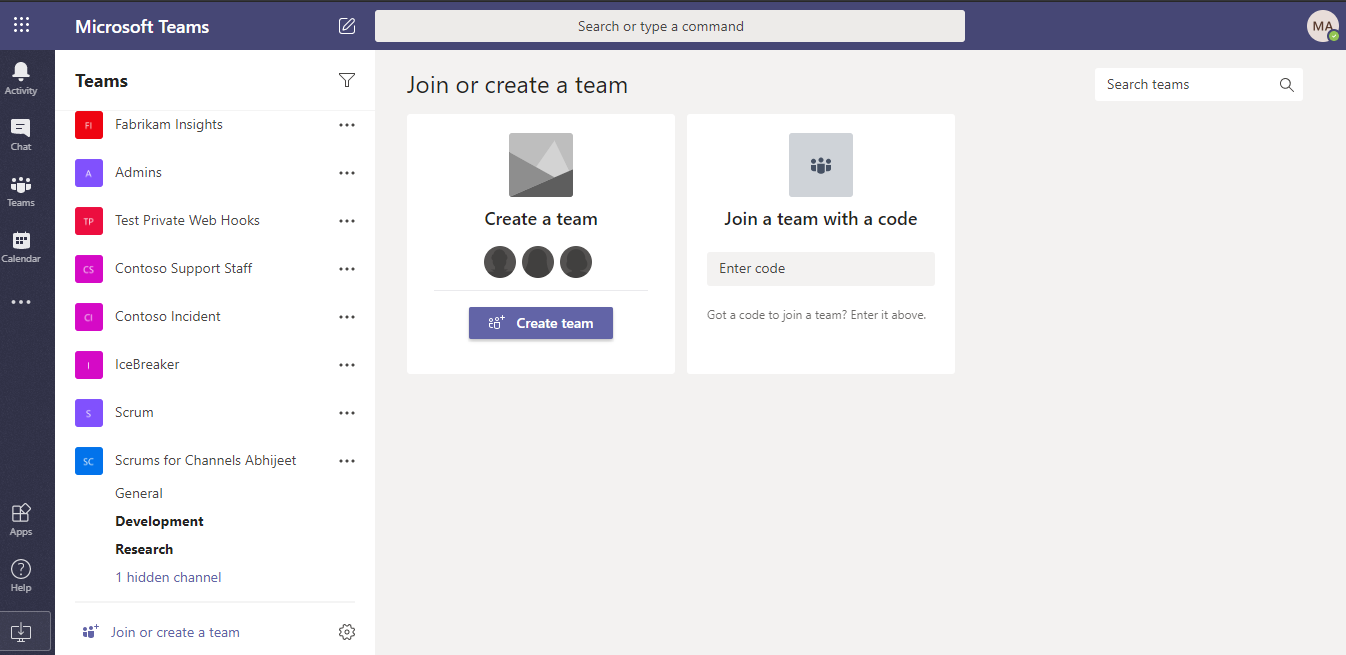Click the Search or type a command box
The height and width of the screenshot is (655, 1346).
tap(670, 26)
